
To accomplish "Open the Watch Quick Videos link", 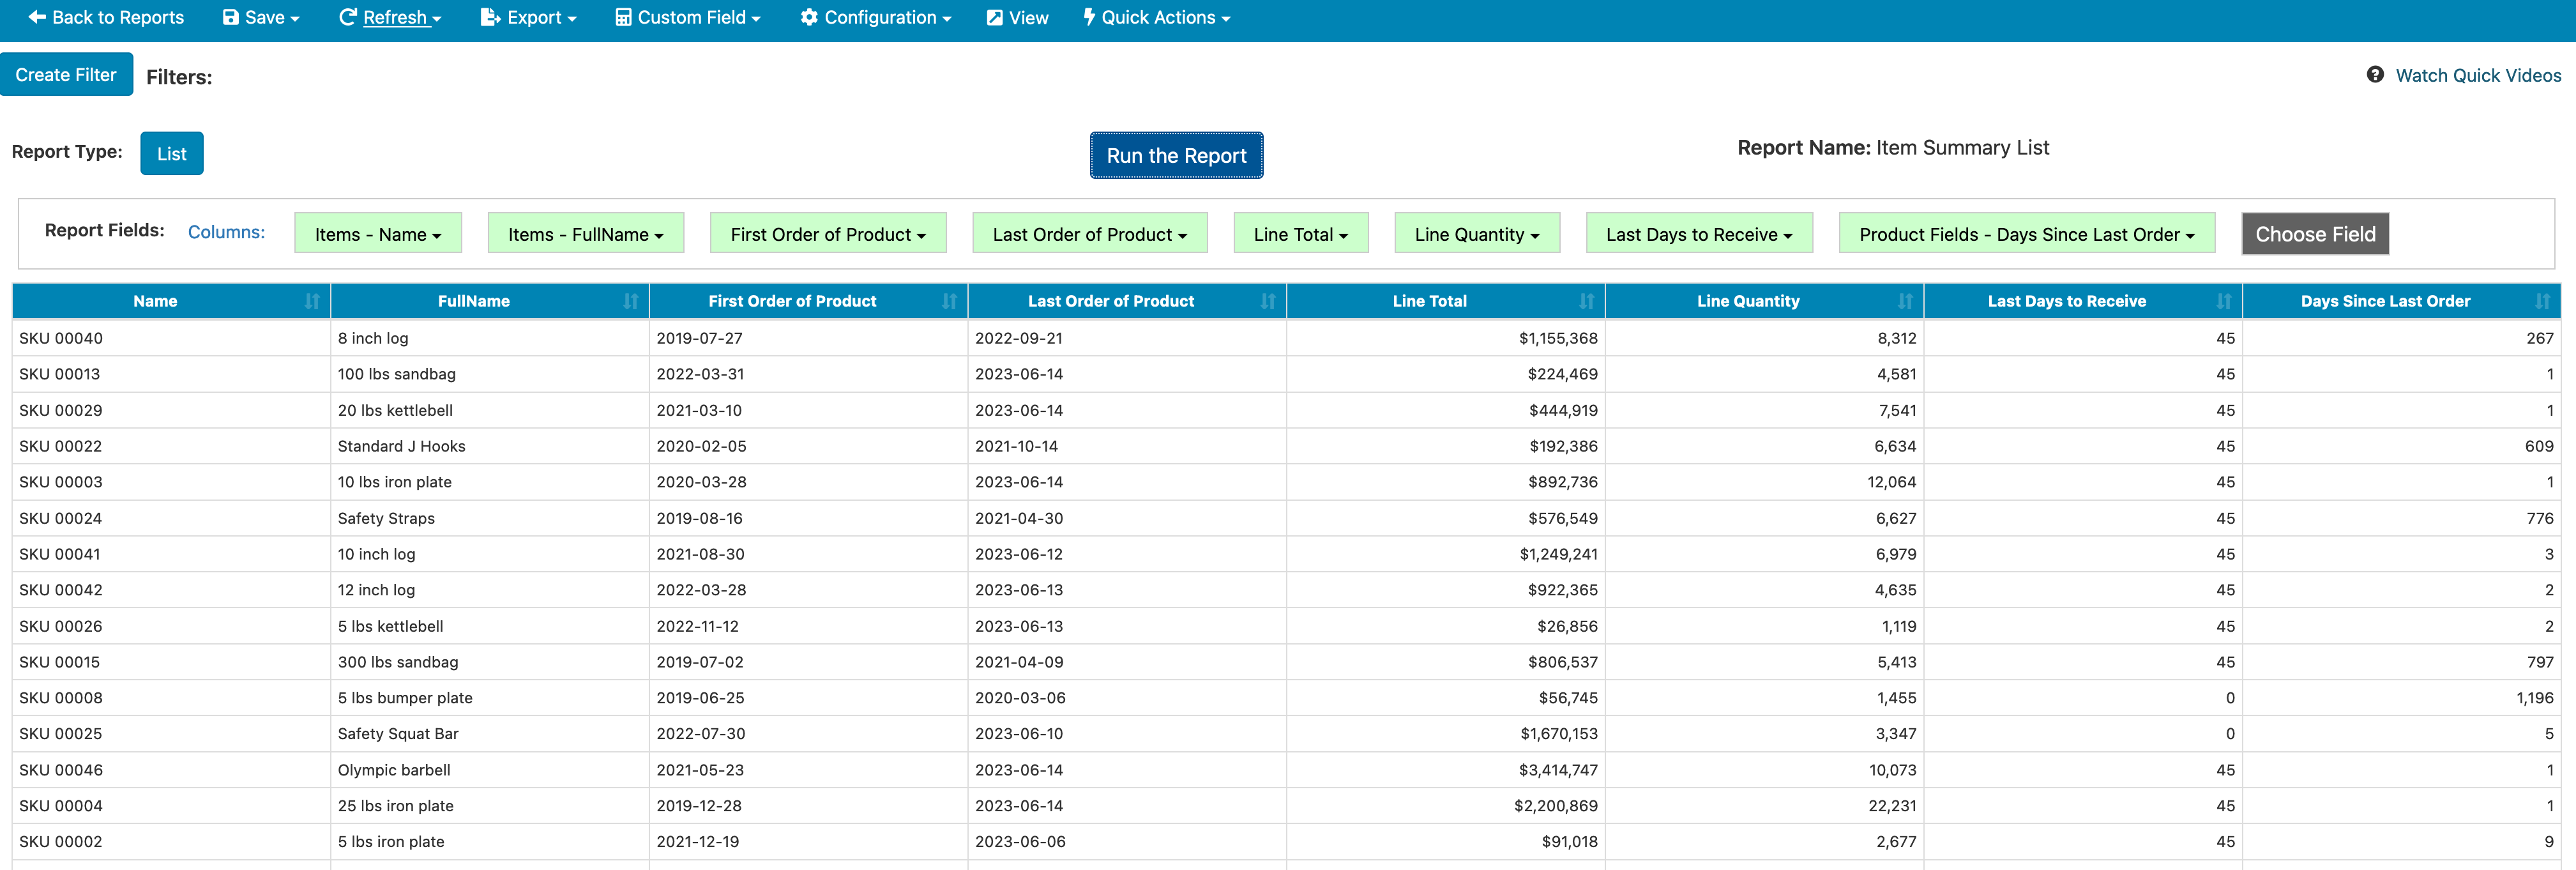I will 2477,75.
